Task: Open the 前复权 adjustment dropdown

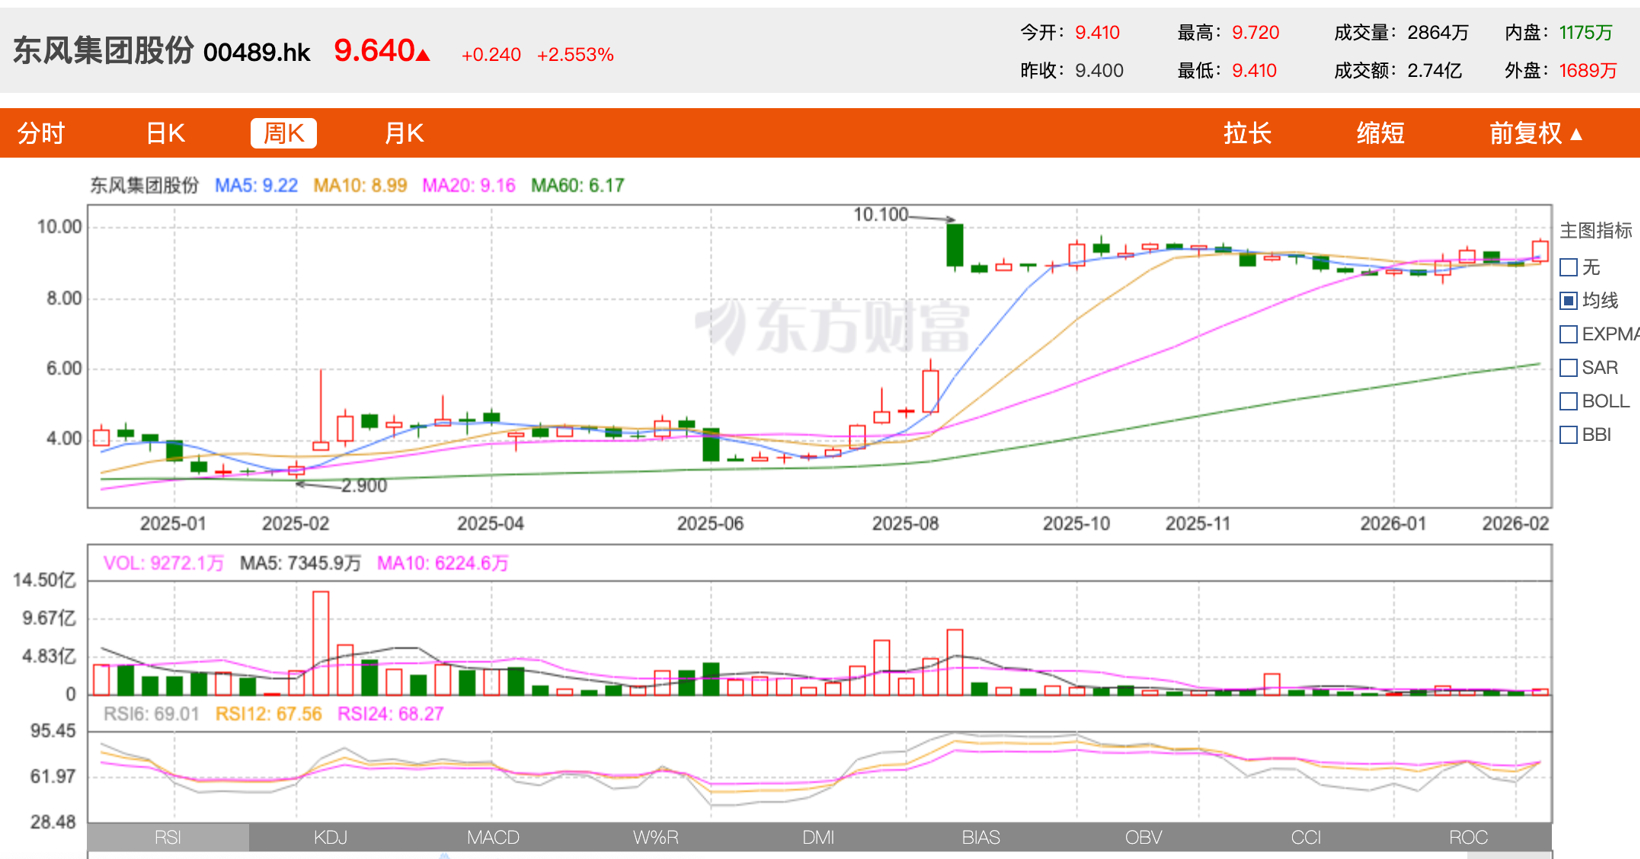Action: coord(1535,133)
